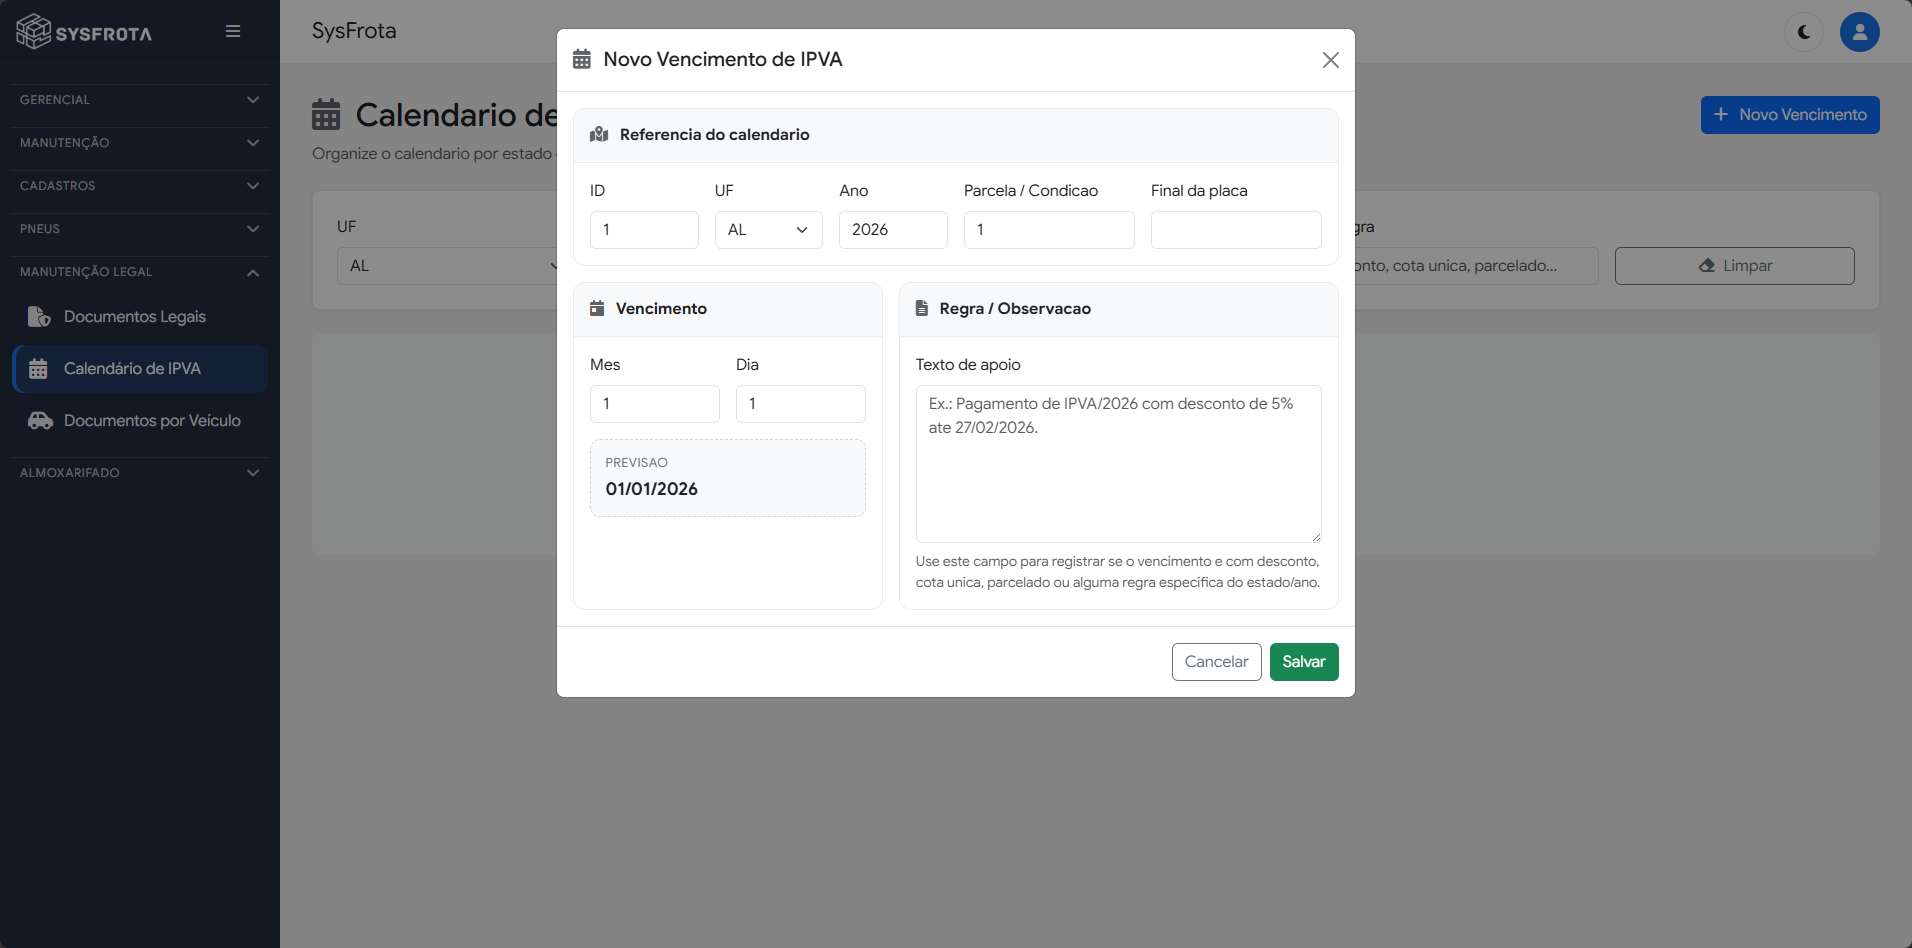Click the Vencimento calendar icon
Screen dimensions: 1912x948
pos(597,308)
